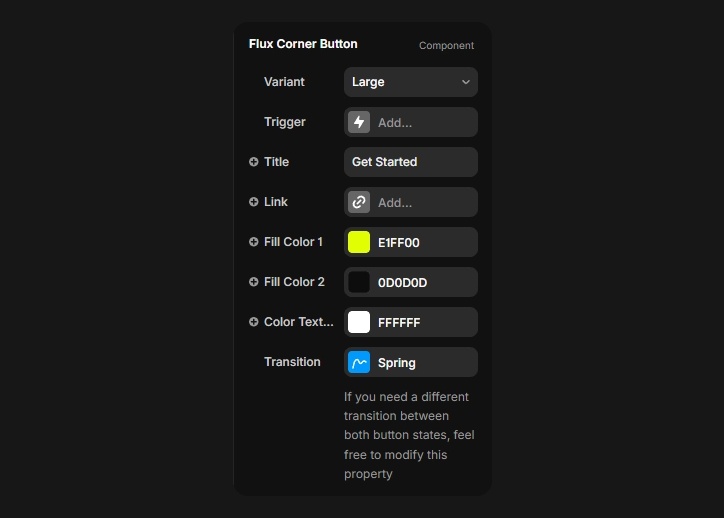724x518 pixels.
Task: Open the Transition Spring selector
Action: coord(422,362)
